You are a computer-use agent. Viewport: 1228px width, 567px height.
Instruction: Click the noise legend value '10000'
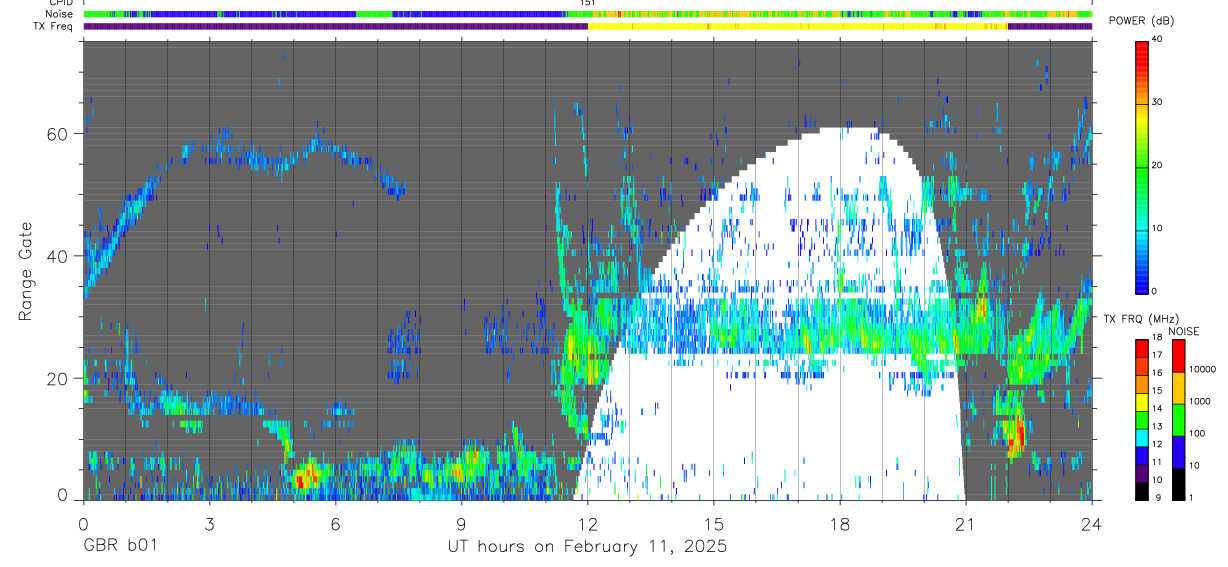click(1202, 369)
